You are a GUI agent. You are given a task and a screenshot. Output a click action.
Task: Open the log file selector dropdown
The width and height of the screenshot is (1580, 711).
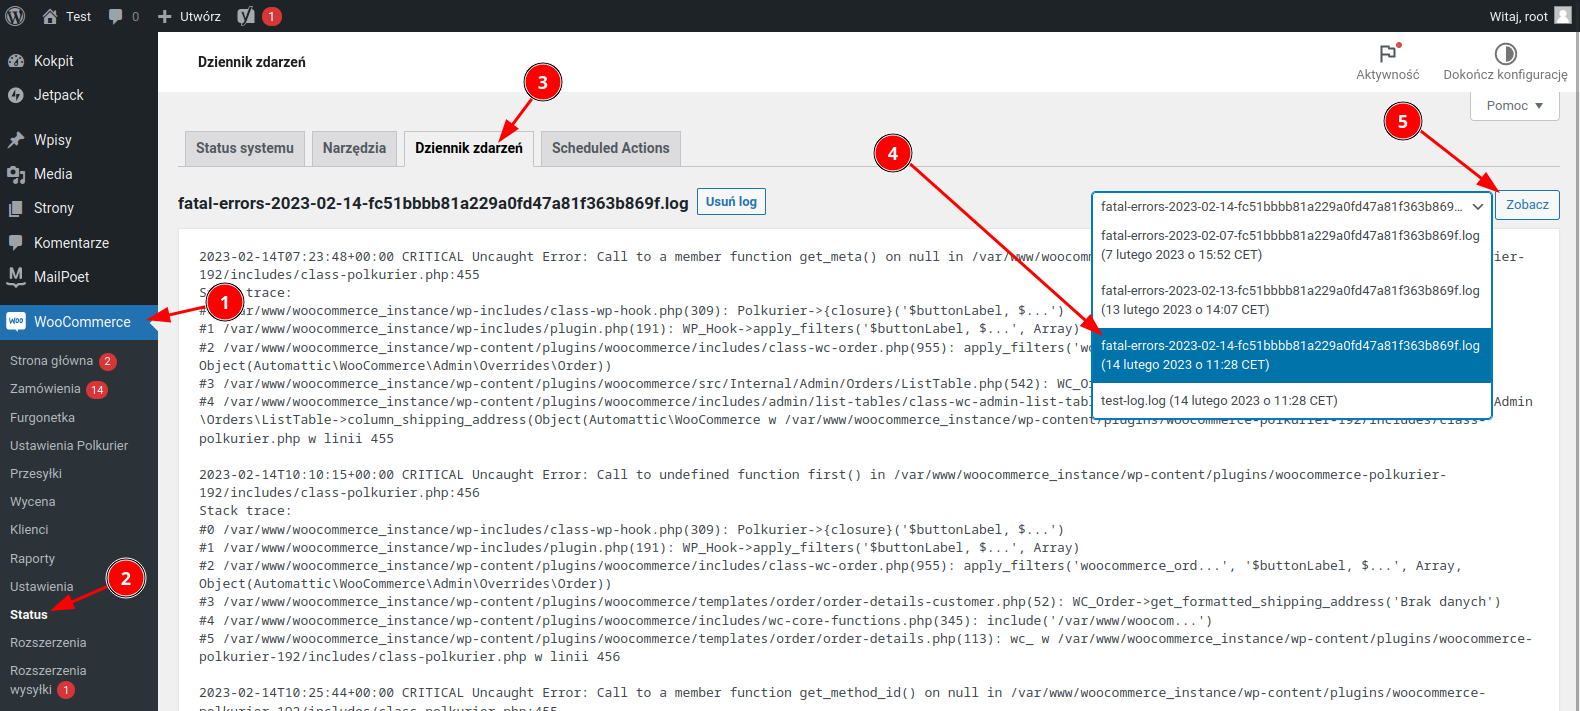(1292, 206)
